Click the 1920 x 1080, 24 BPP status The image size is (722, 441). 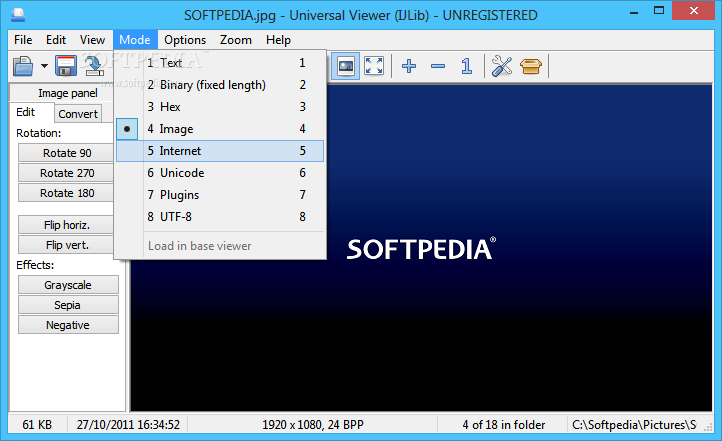tap(313, 424)
